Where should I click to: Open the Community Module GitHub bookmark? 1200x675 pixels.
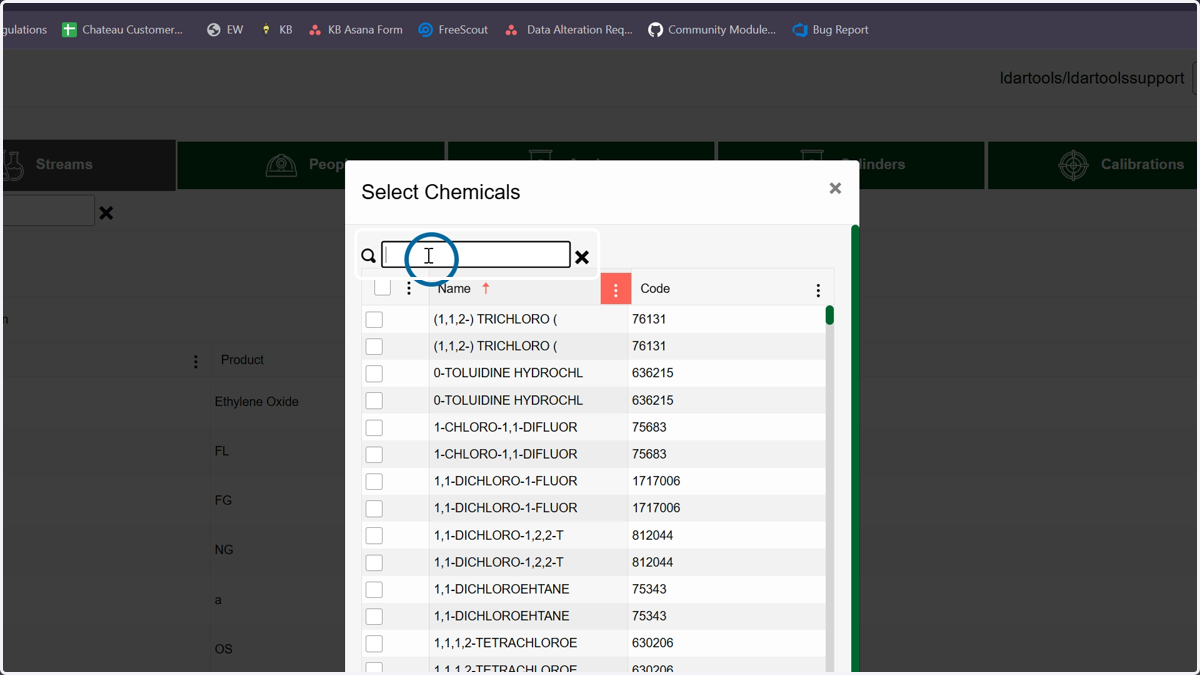[712, 30]
